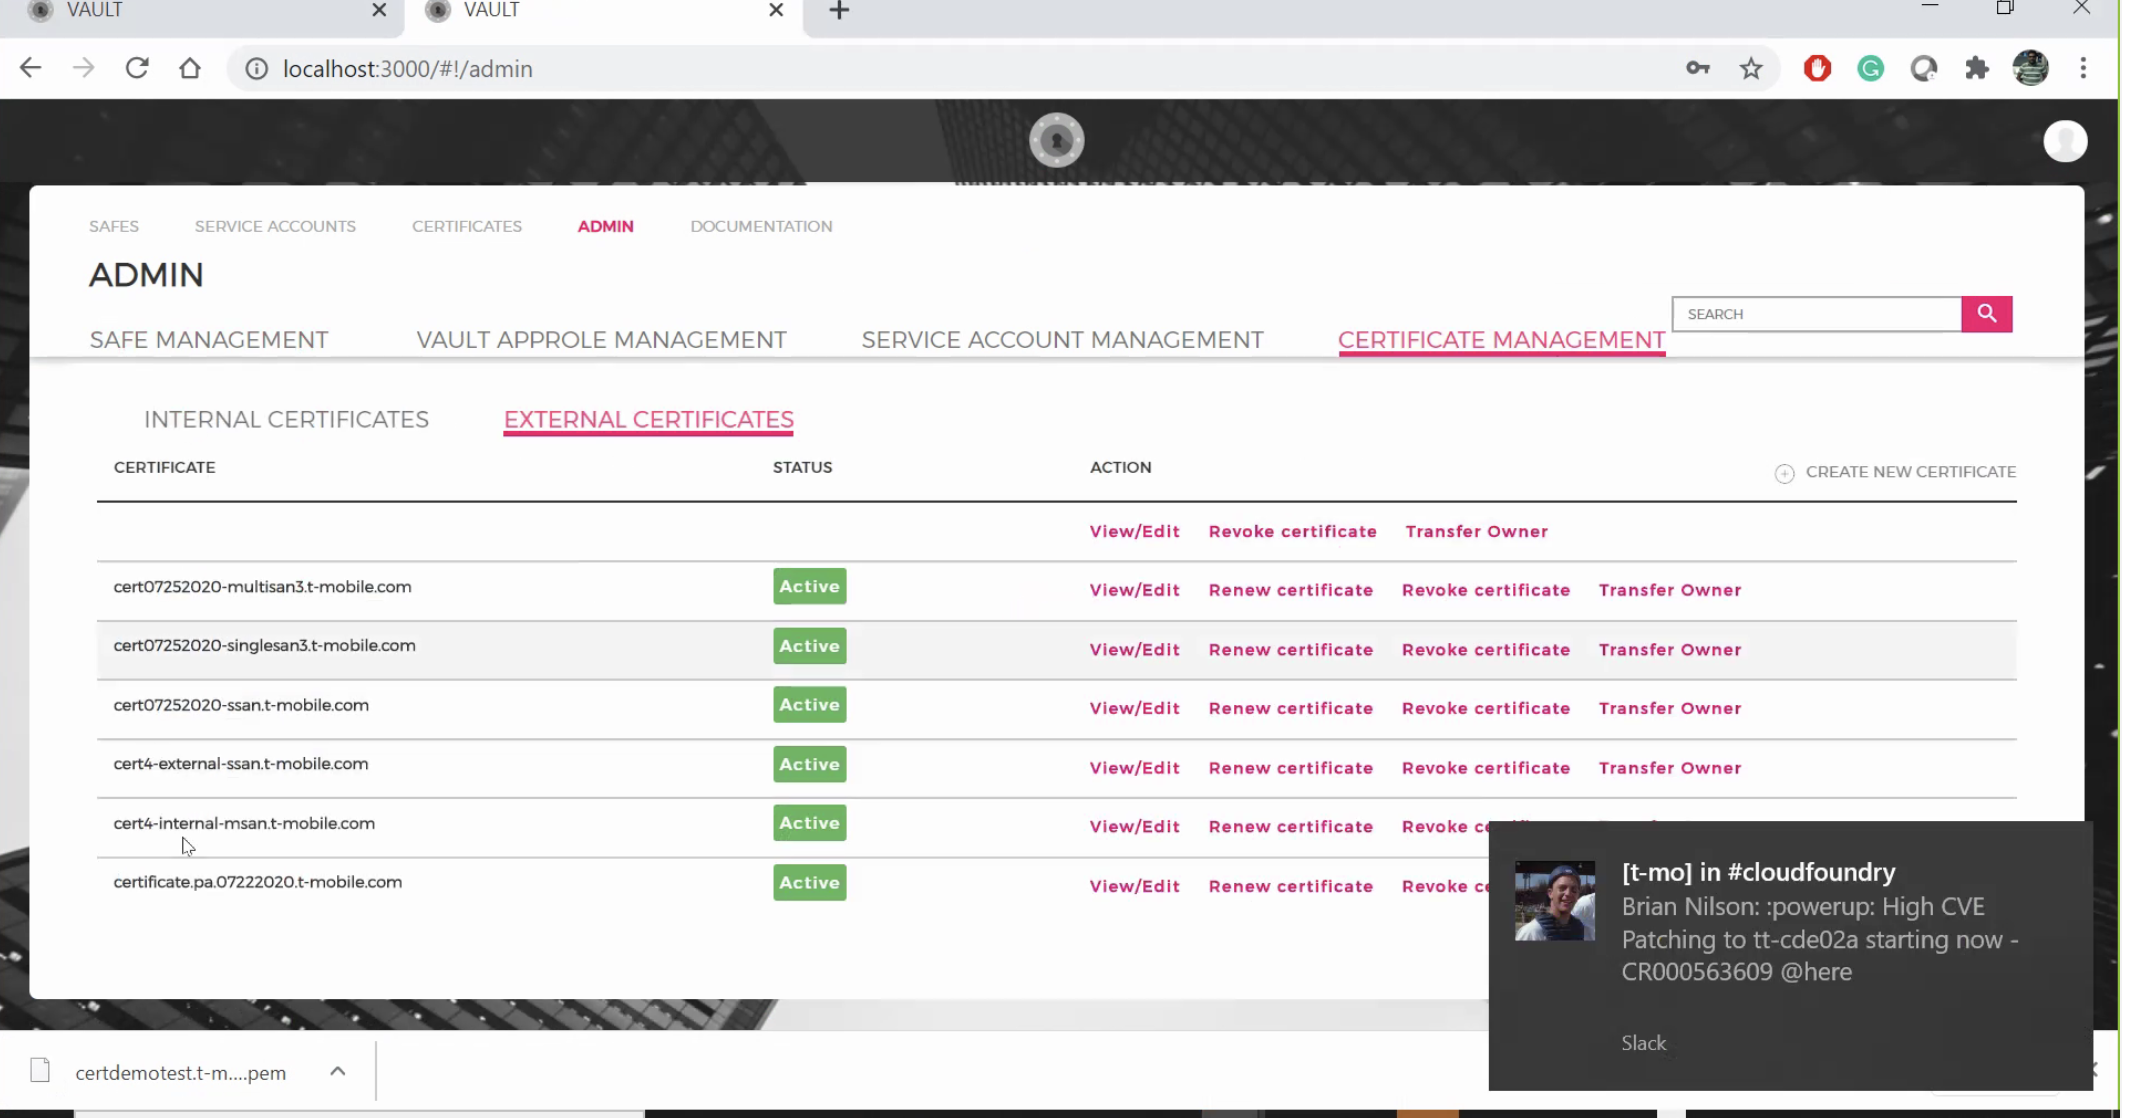The width and height of the screenshot is (2138, 1118).
Task: Open a new browser tab
Action: pos(840,11)
